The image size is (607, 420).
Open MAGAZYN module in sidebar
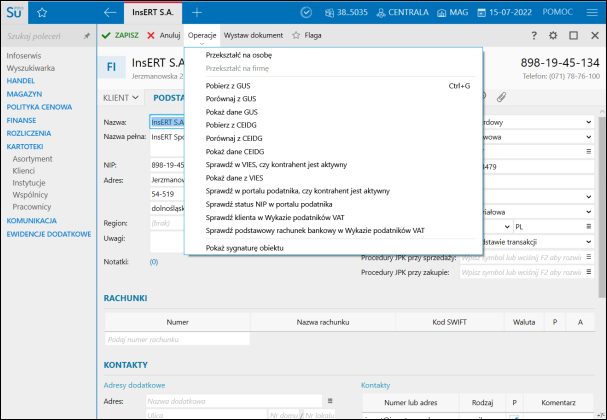[x=24, y=94]
